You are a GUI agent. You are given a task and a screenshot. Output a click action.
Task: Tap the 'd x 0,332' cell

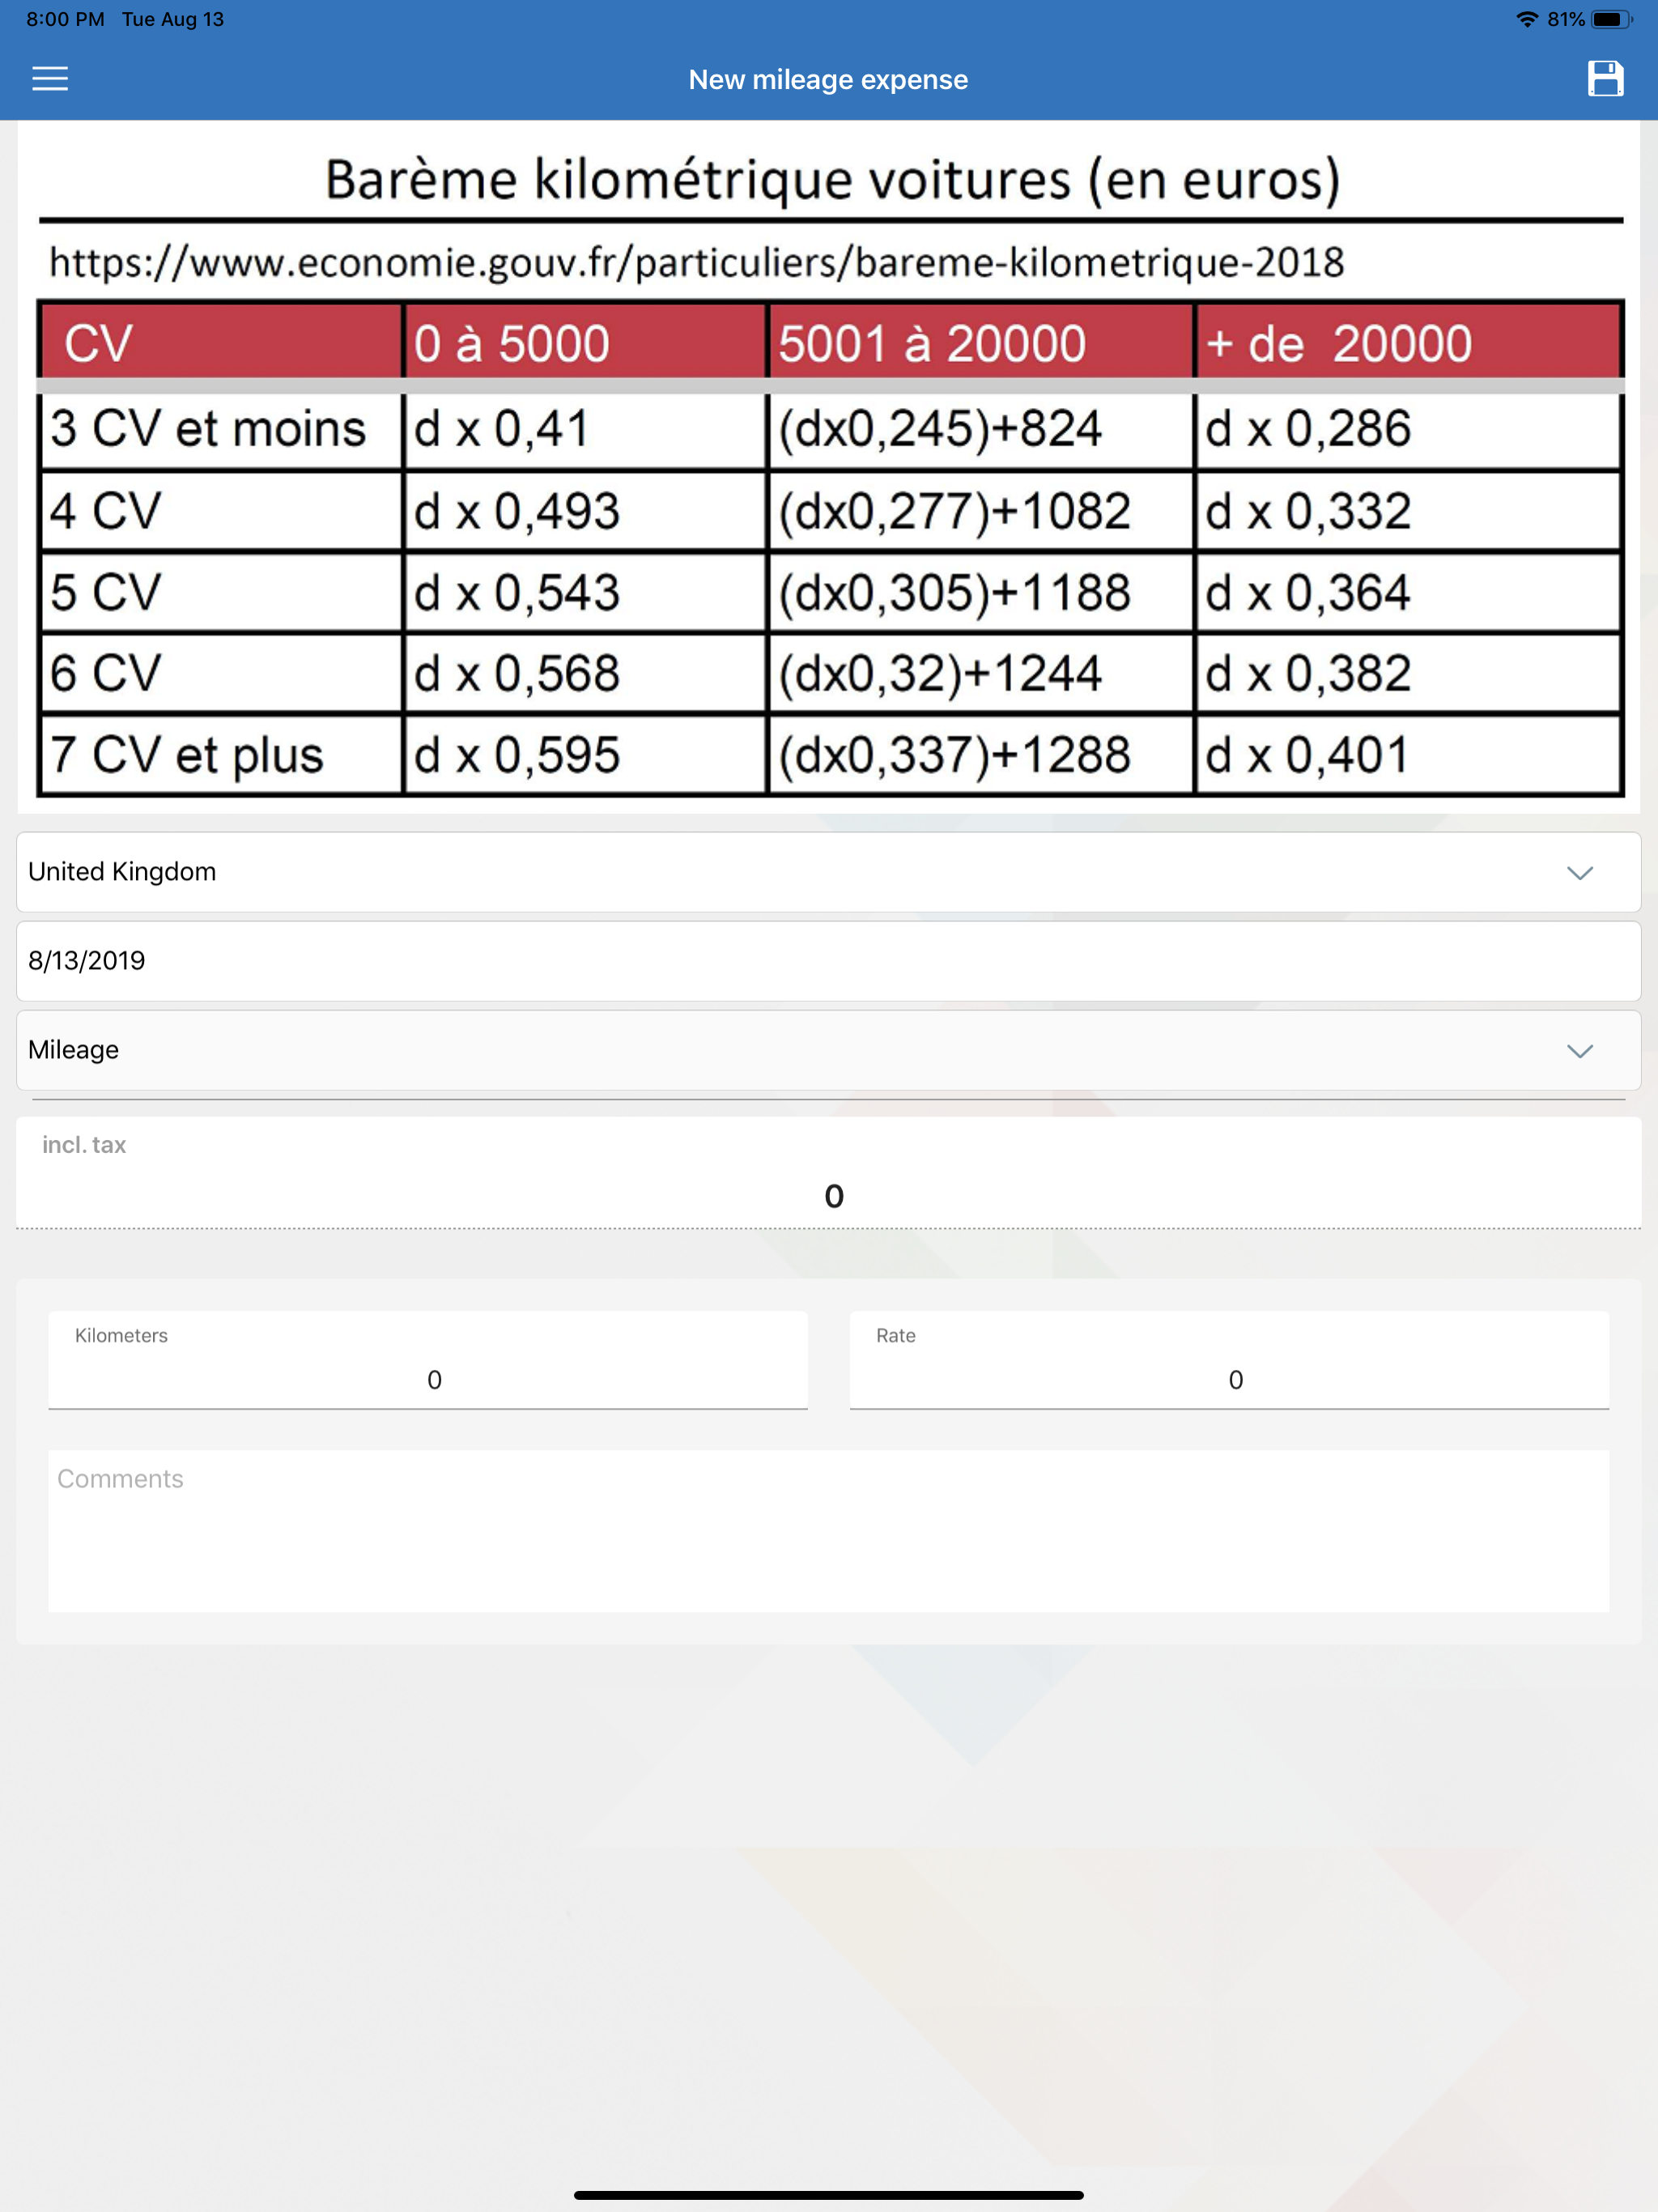point(1407,511)
